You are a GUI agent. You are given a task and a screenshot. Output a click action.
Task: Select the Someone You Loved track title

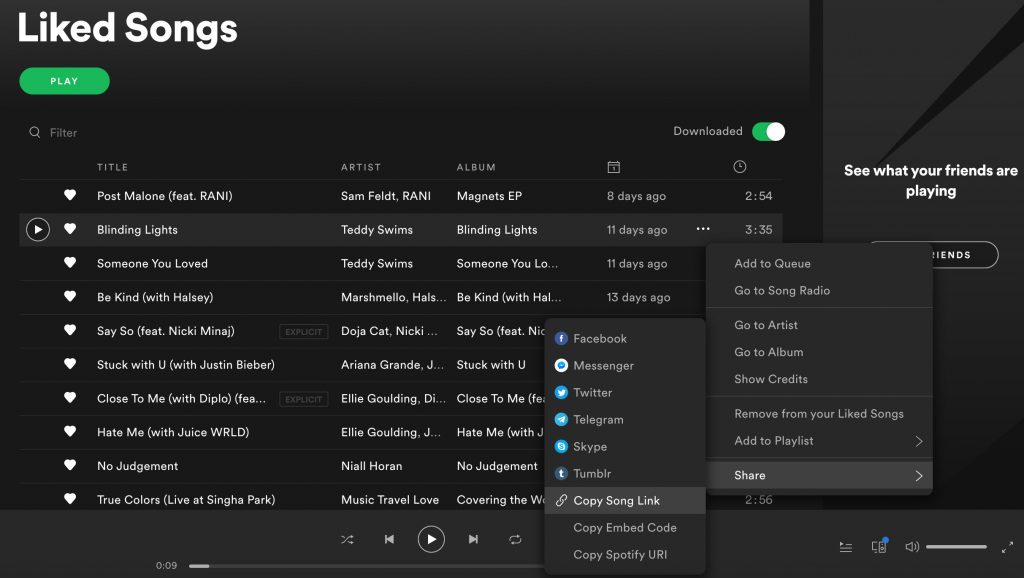(x=152, y=263)
